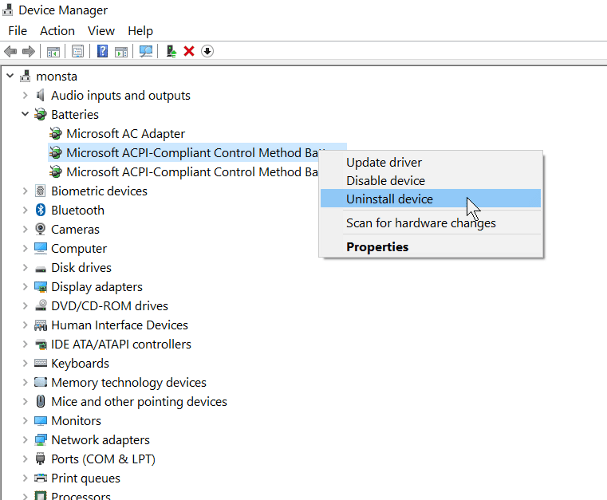Select the Display adapters label
The height and width of the screenshot is (500, 607).
tap(97, 287)
